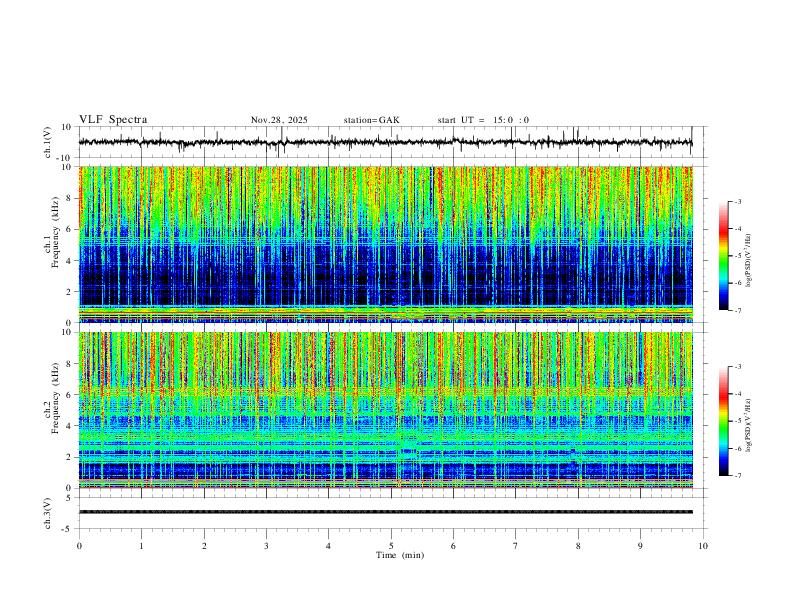The height and width of the screenshot is (612, 792).
Task: Click the "station=GAK" label
Action: (x=371, y=120)
